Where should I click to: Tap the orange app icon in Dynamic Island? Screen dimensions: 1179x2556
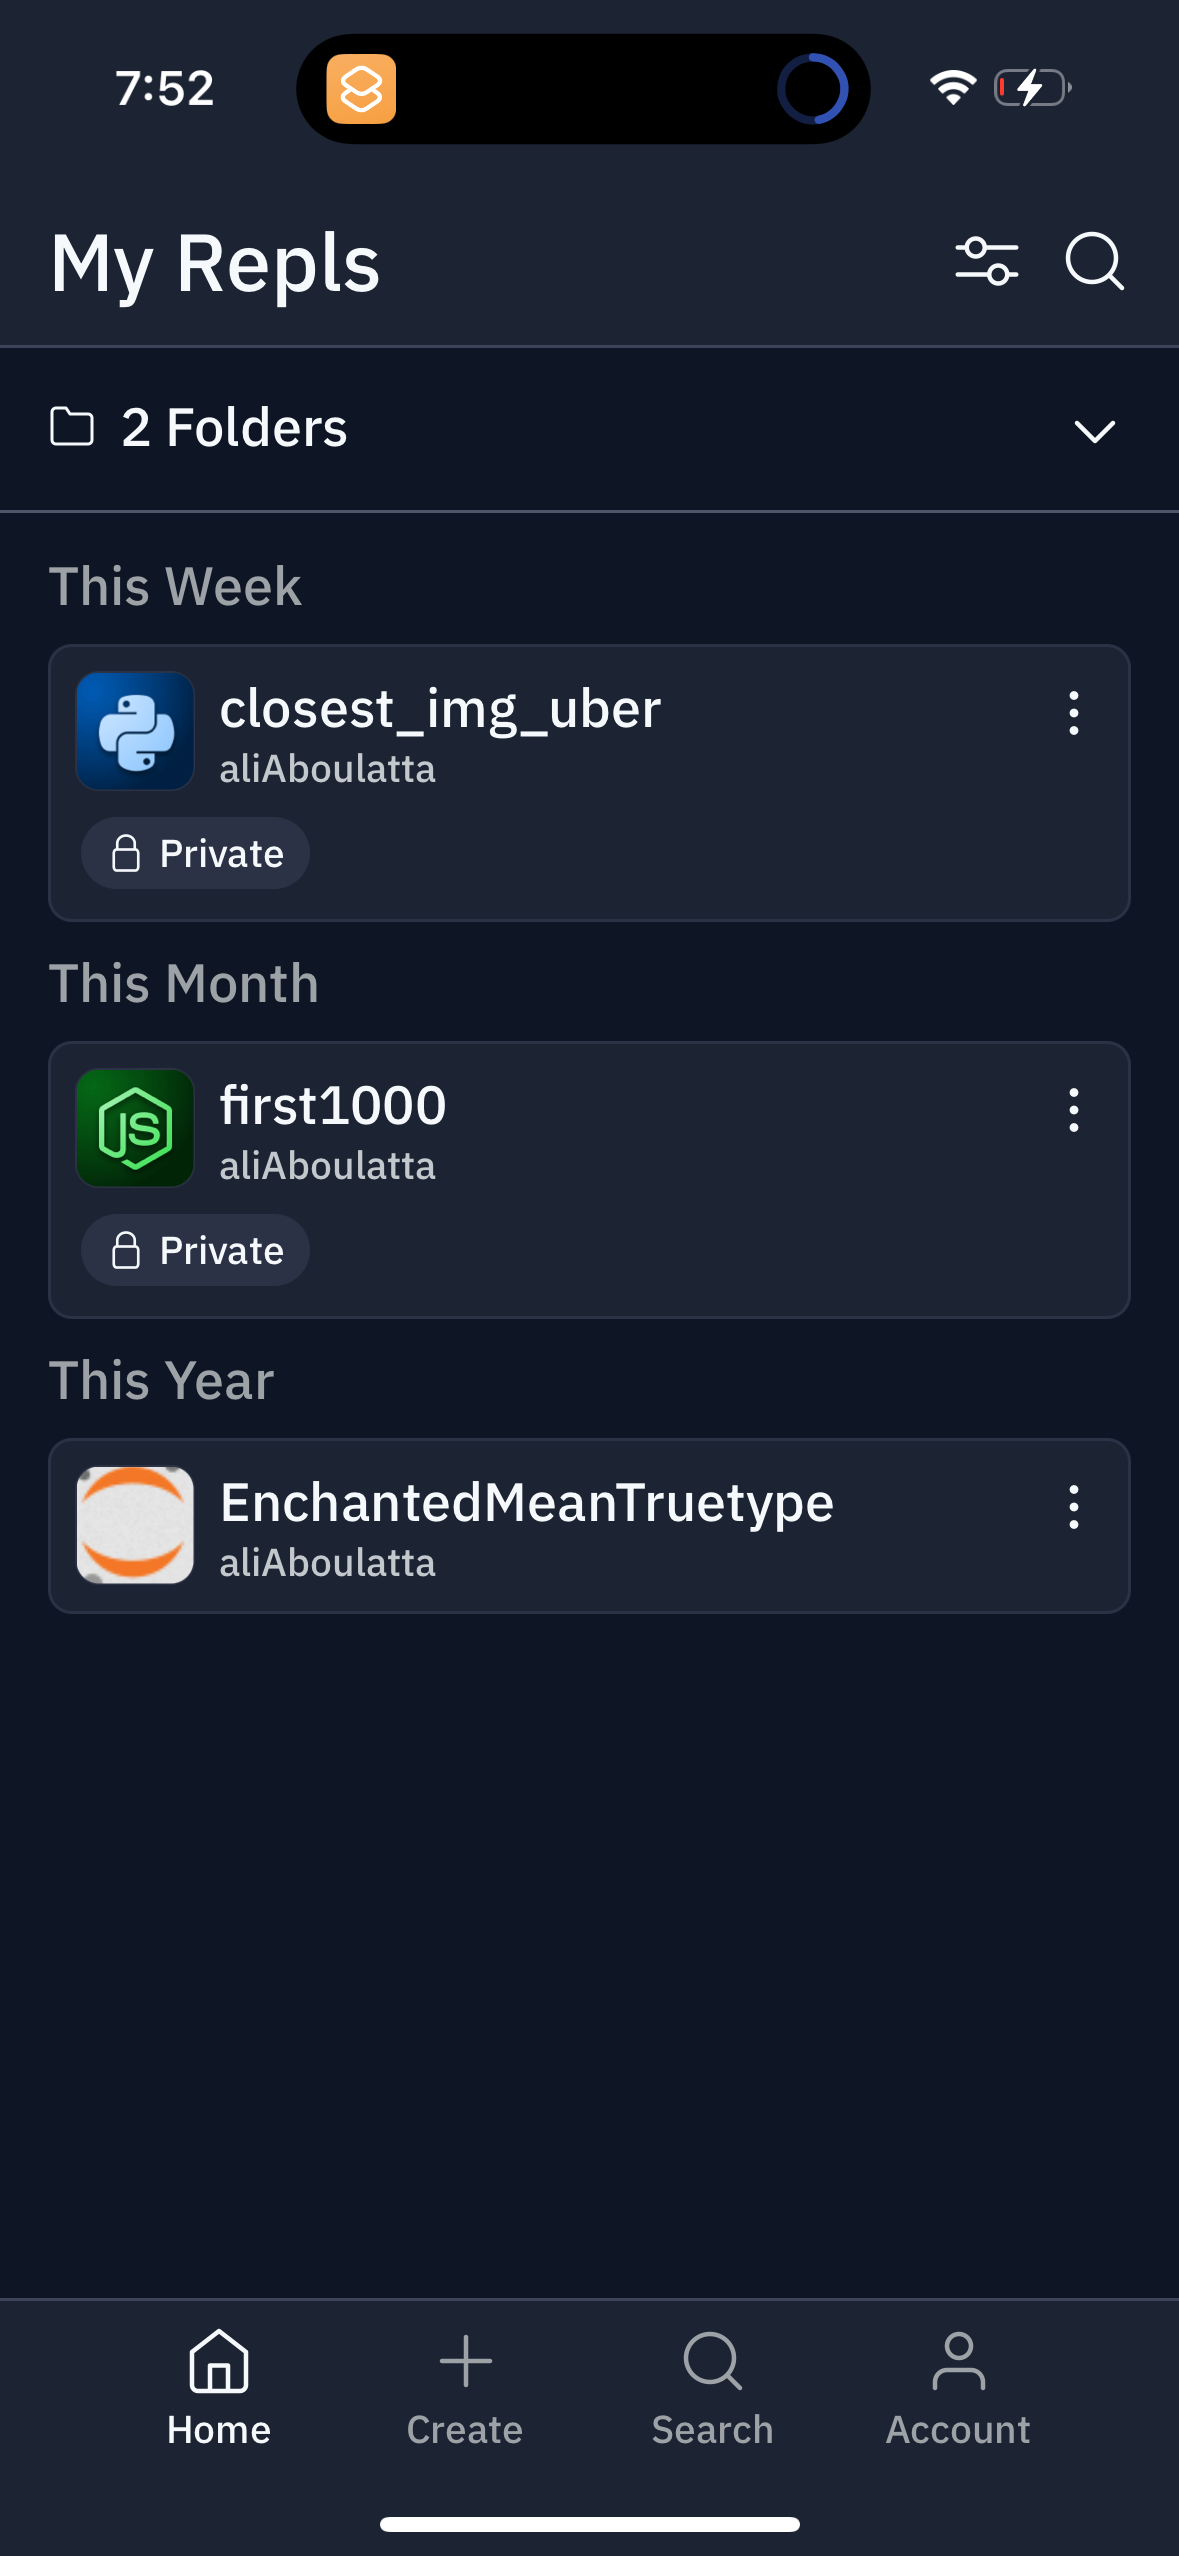click(361, 89)
